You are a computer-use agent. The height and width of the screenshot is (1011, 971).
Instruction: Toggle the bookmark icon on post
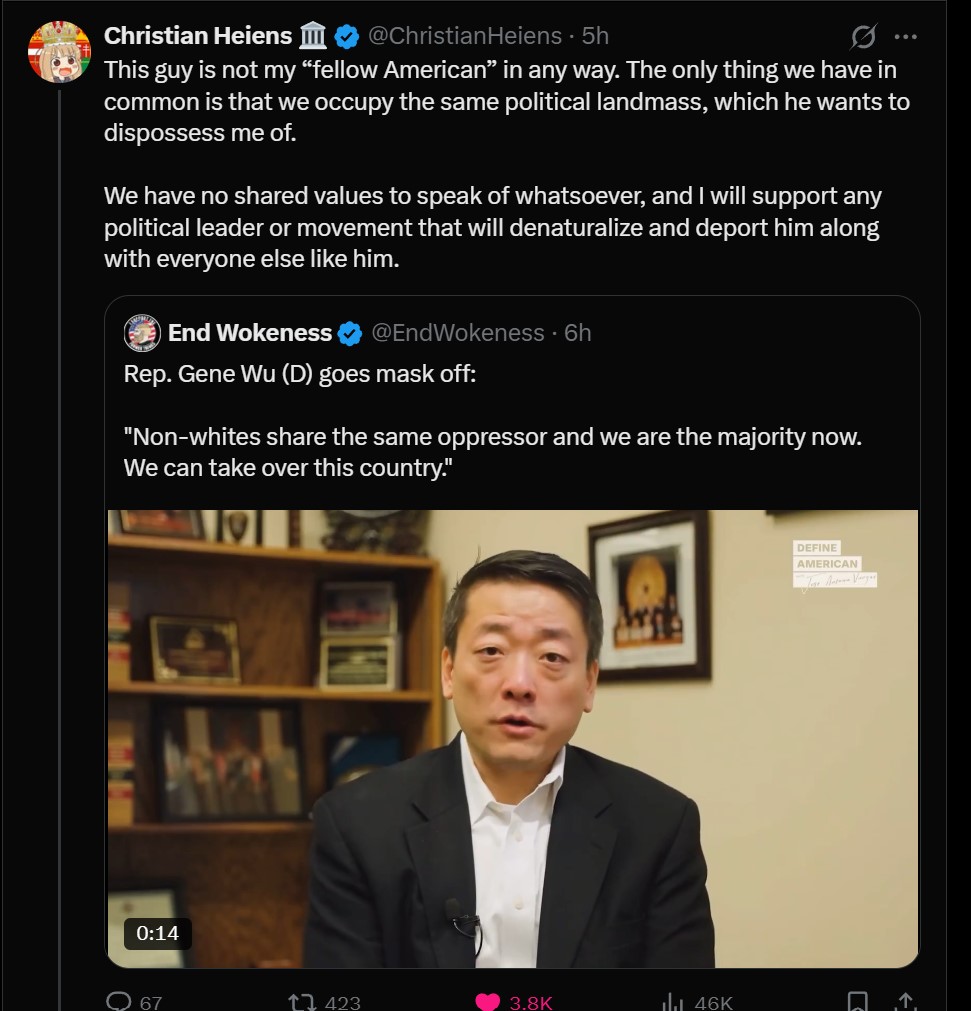coord(858,1001)
